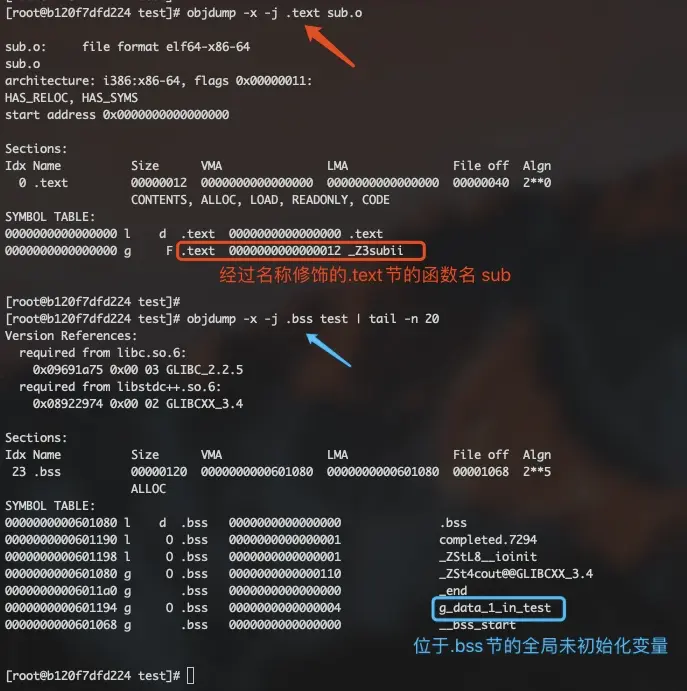Click the terminal cursor block at prompt

[190, 675]
